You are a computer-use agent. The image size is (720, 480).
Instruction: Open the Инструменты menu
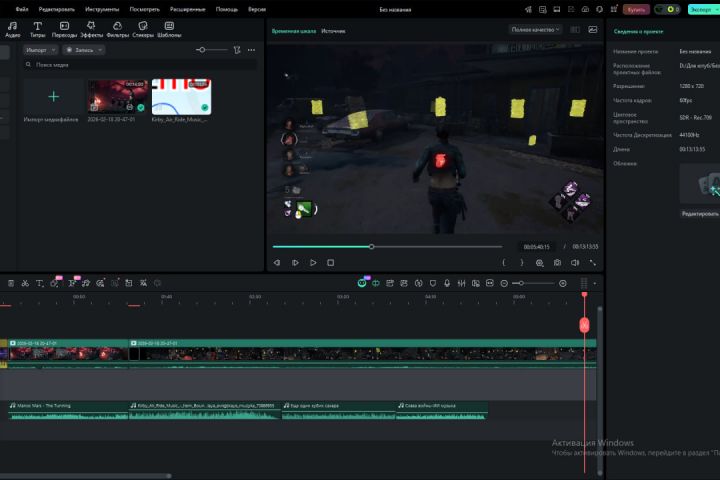pos(102,9)
